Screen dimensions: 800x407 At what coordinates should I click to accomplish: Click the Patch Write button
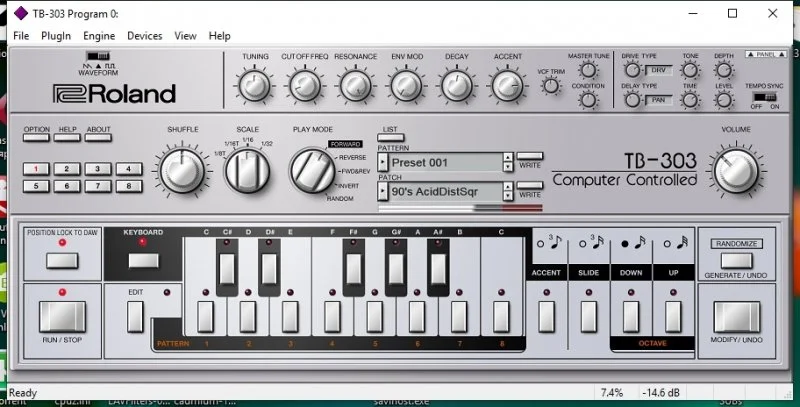tap(530, 185)
